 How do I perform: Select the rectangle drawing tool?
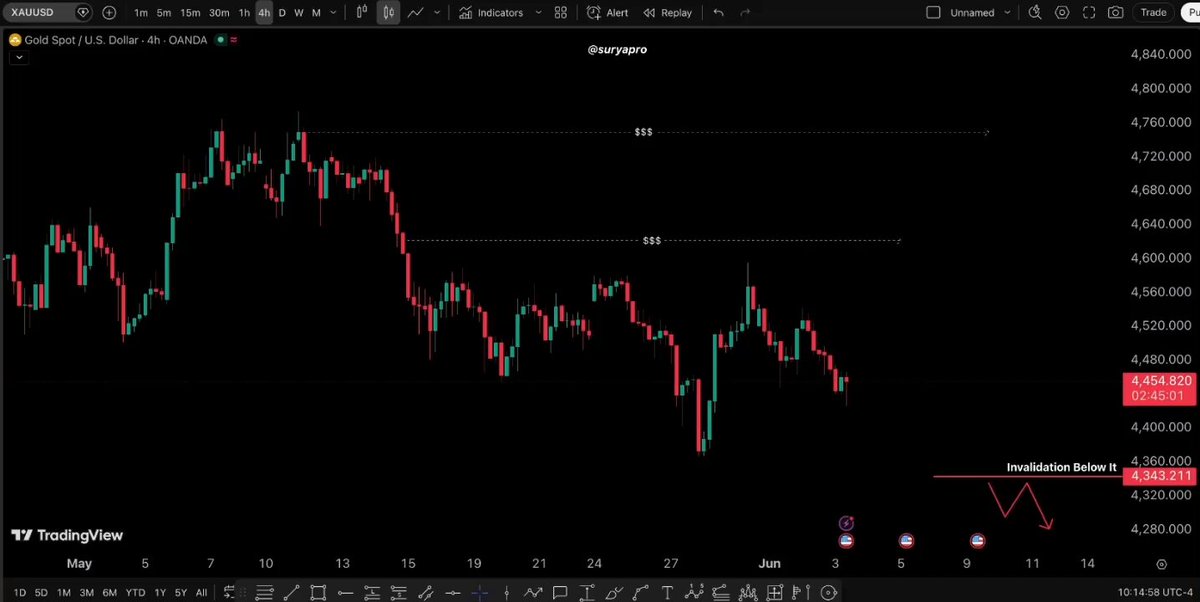pos(319,592)
